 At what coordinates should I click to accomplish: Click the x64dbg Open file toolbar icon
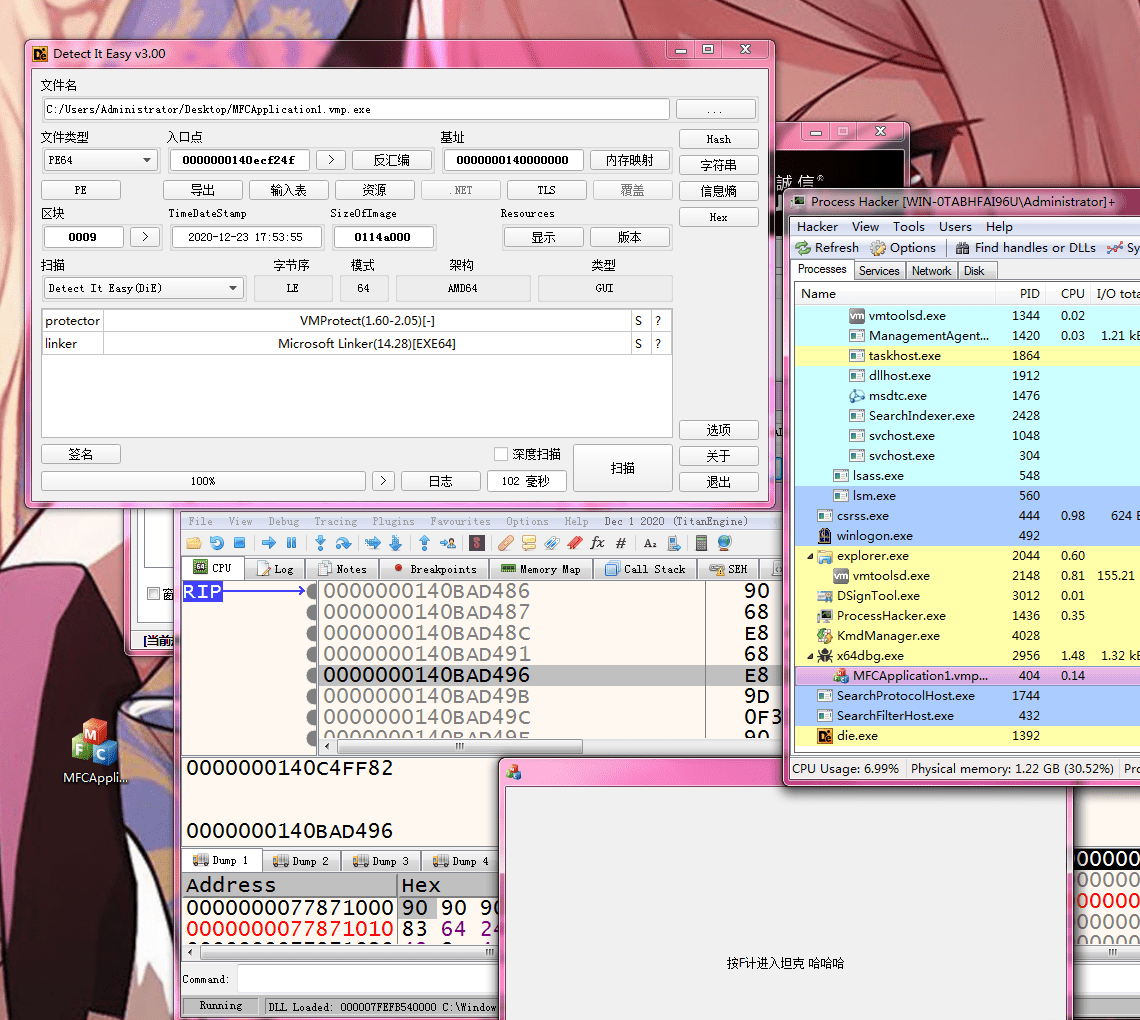click(x=194, y=543)
